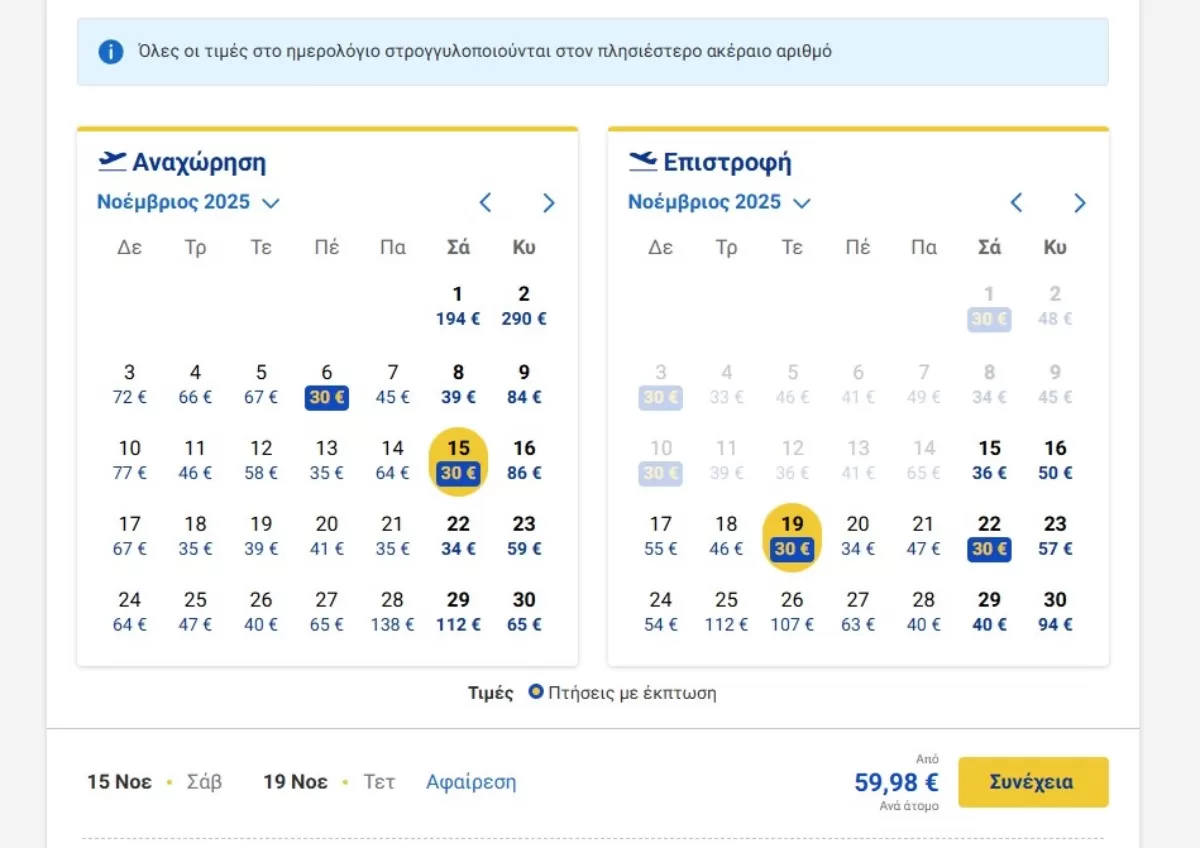Go to previous month in departure calendar
1200x848 pixels.
click(x=485, y=203)
